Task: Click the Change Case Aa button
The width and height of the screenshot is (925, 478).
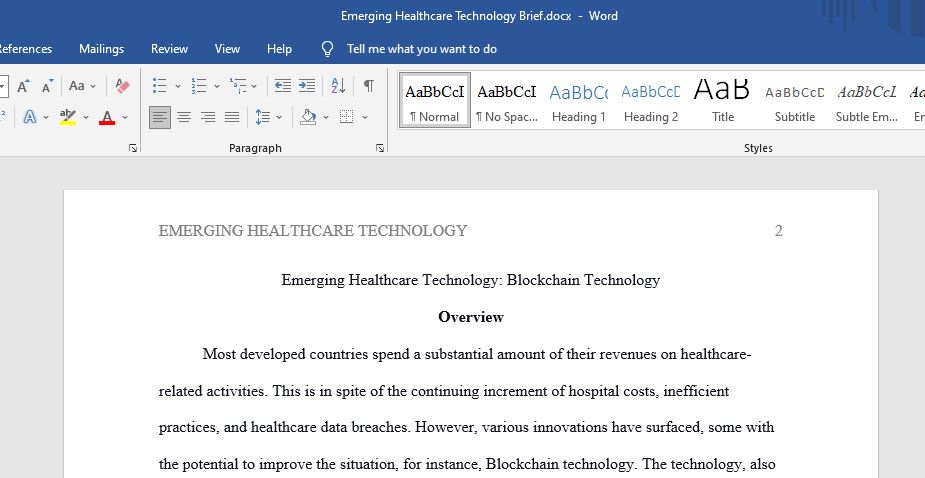Action: (x=77, y=86)
